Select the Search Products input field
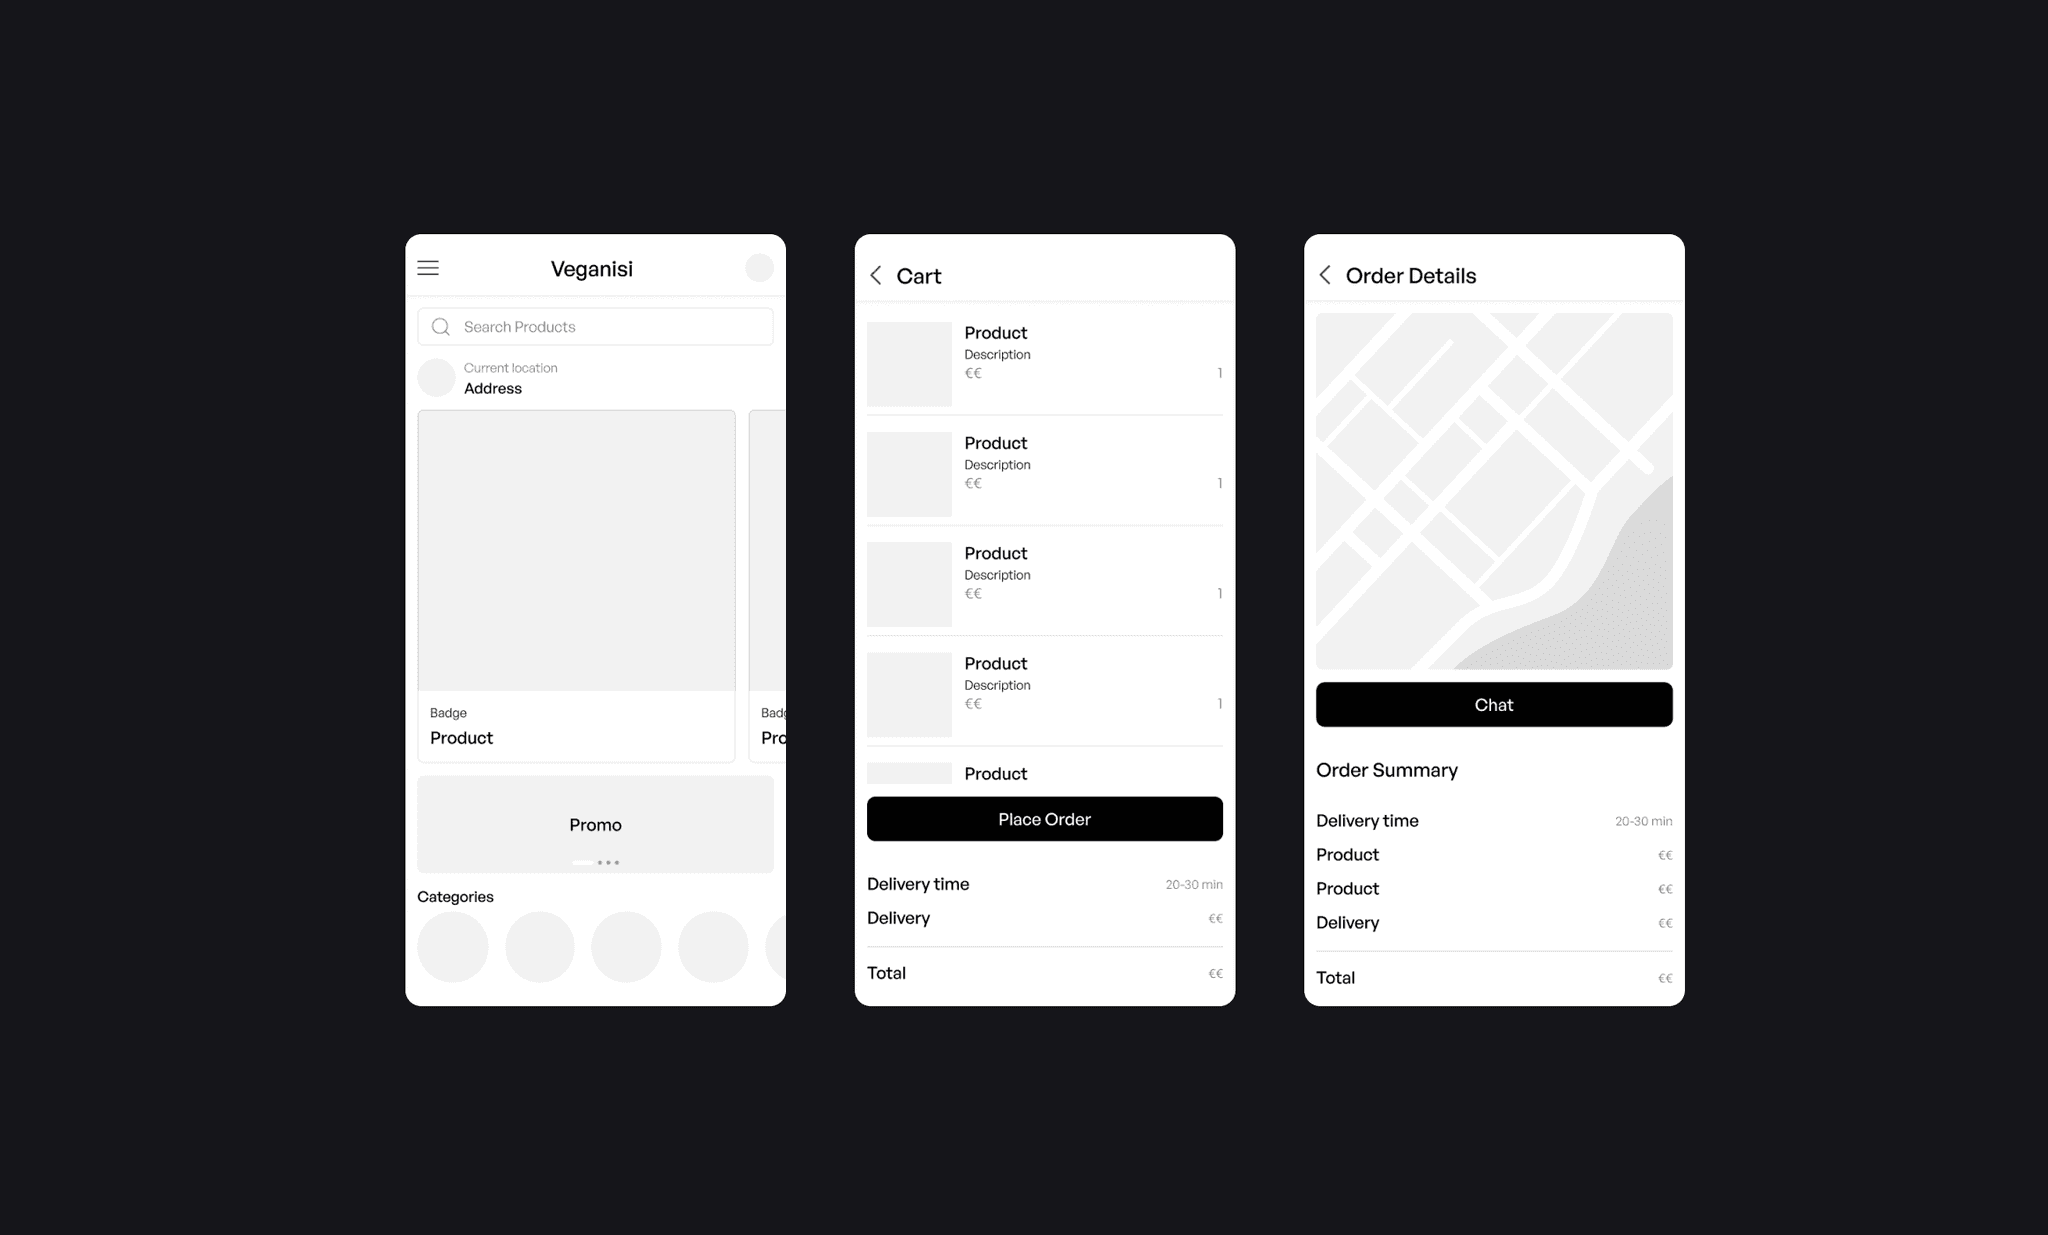Image resolution: width=2048 pixels, height=1235 pixels. coord(595,325)
